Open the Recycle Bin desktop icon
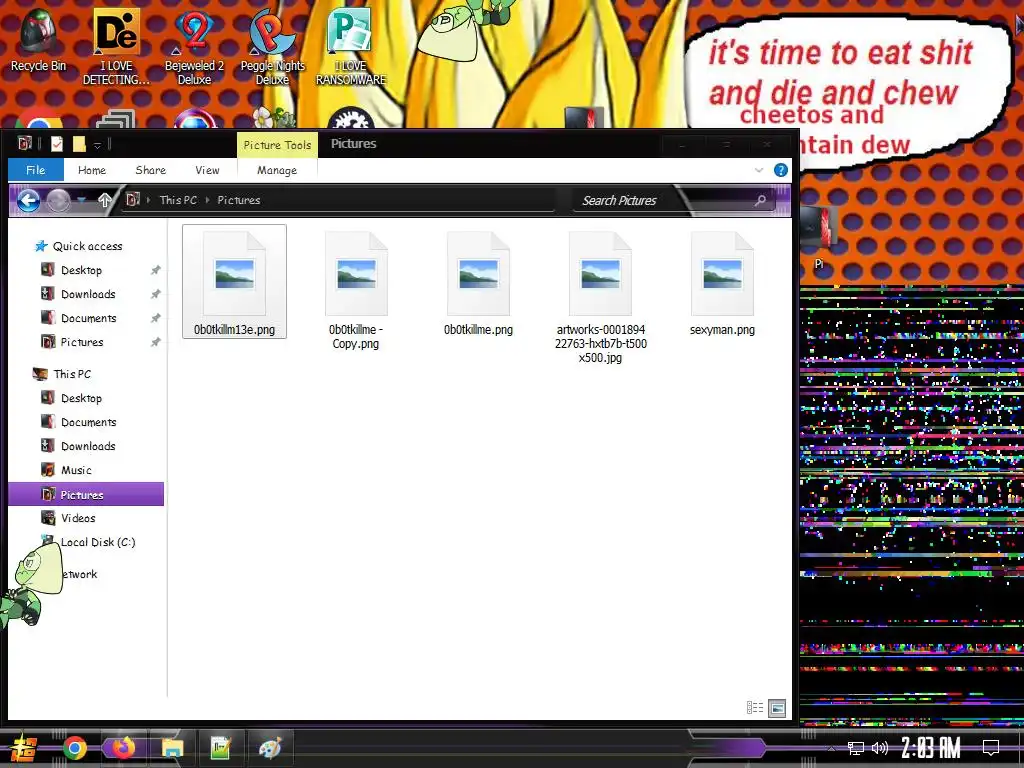Viewport: 1024px width, 768px height. (38, 40)
